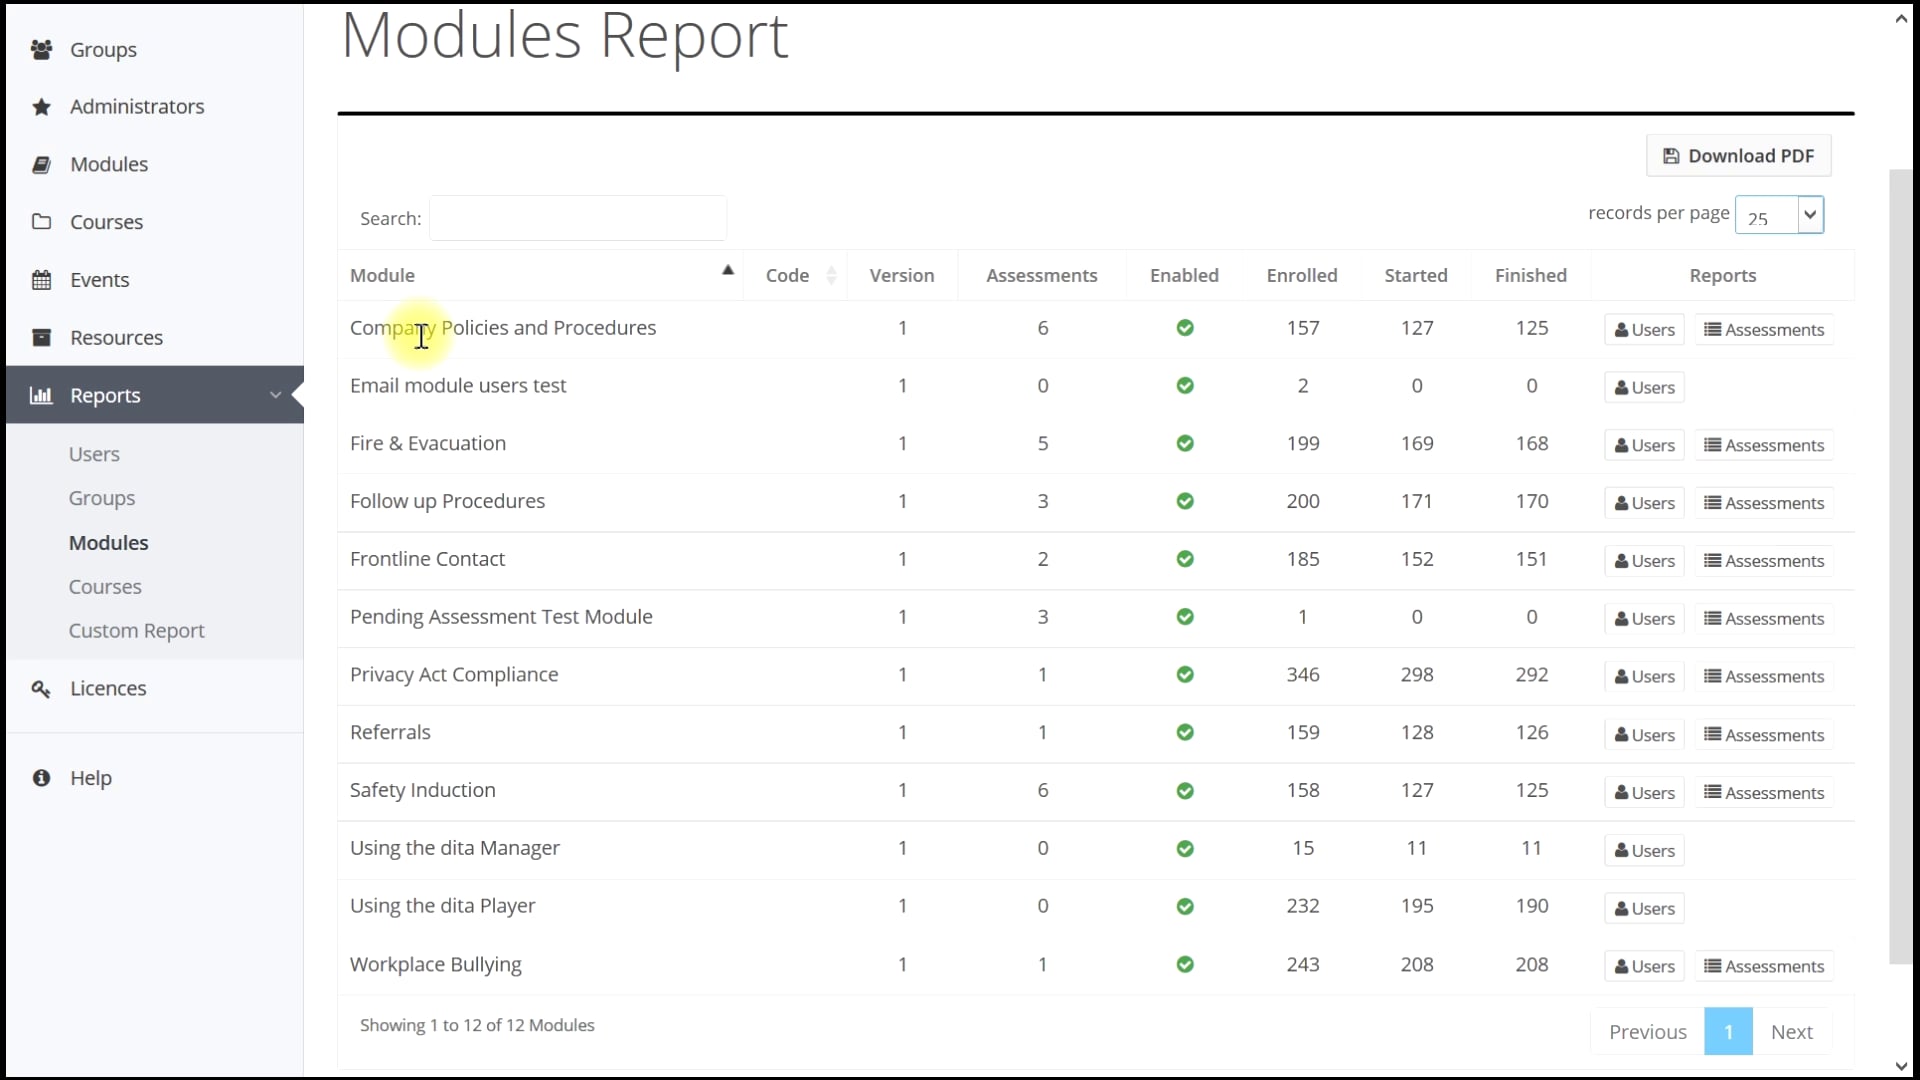Click the Modules book icon in sidebar
Image resolution: width=1920 pixels, height=1080 pixels.
41,164
